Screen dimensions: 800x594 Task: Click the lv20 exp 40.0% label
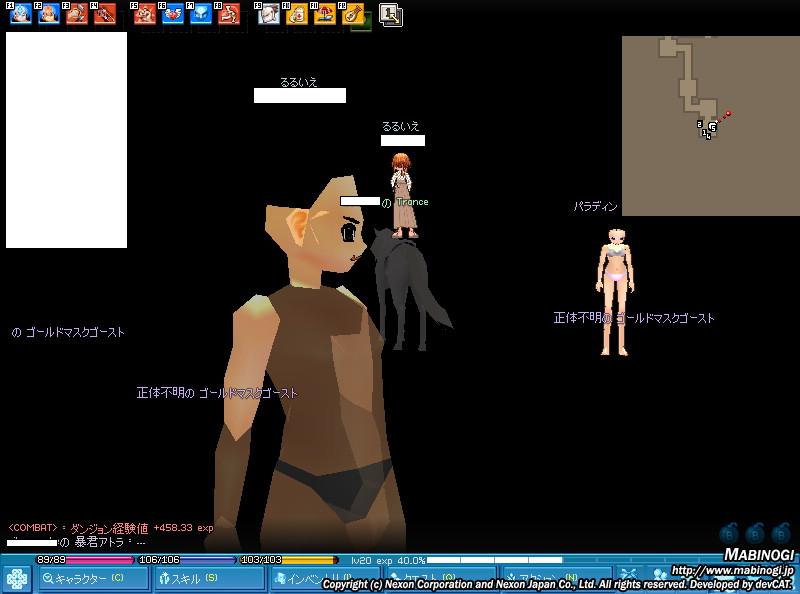[388, 560]
